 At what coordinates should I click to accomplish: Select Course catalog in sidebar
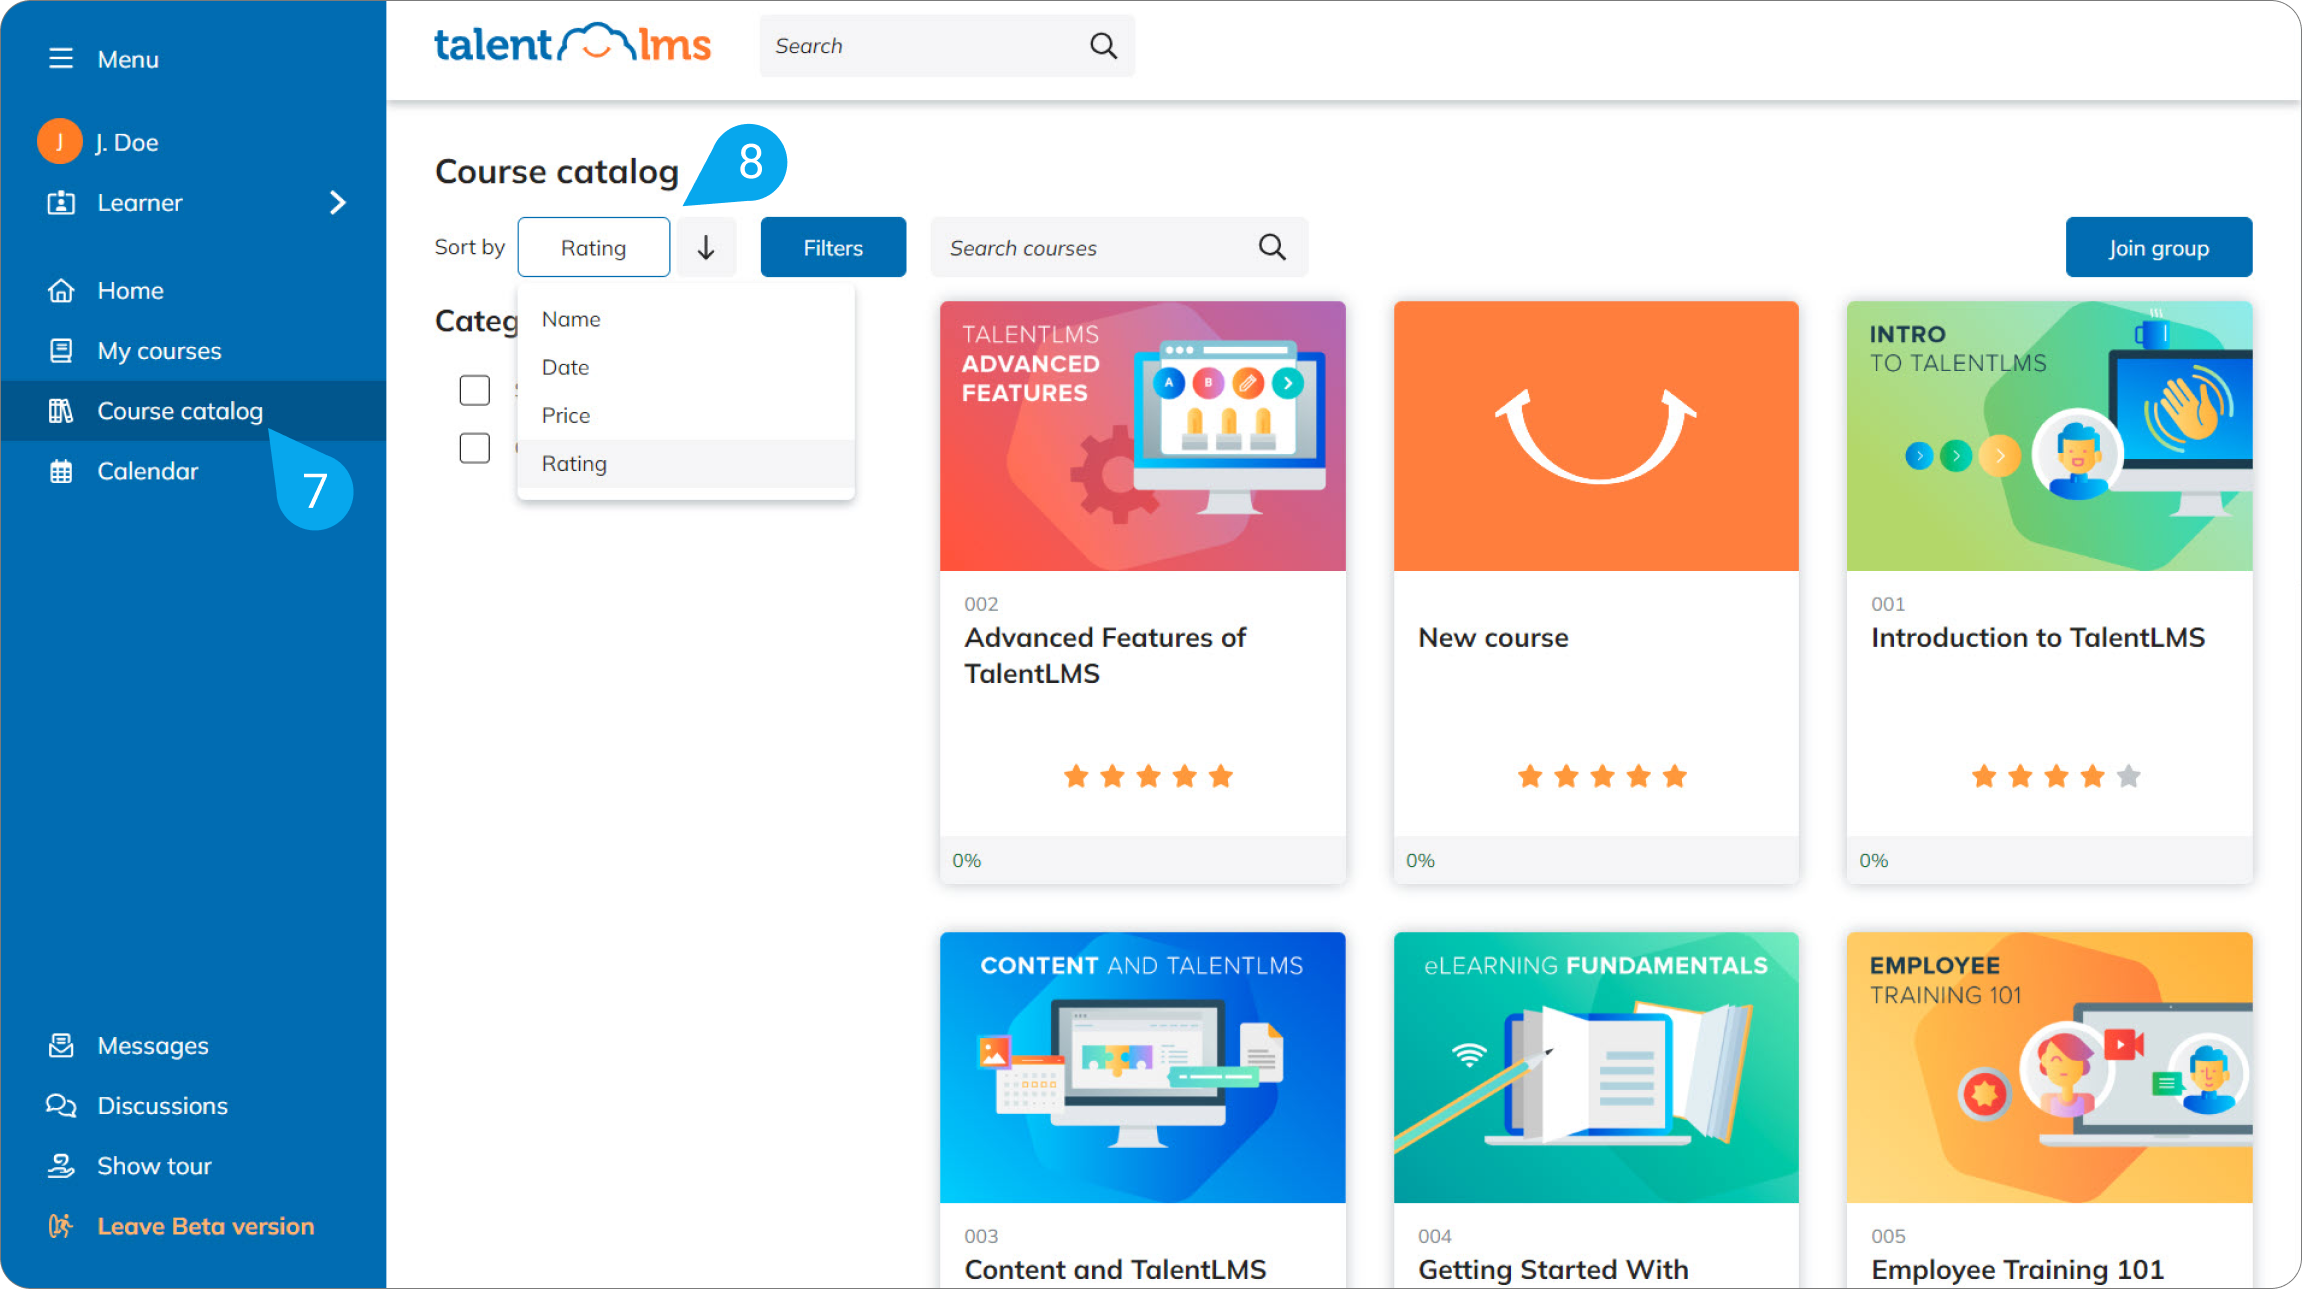click(193, 410)
